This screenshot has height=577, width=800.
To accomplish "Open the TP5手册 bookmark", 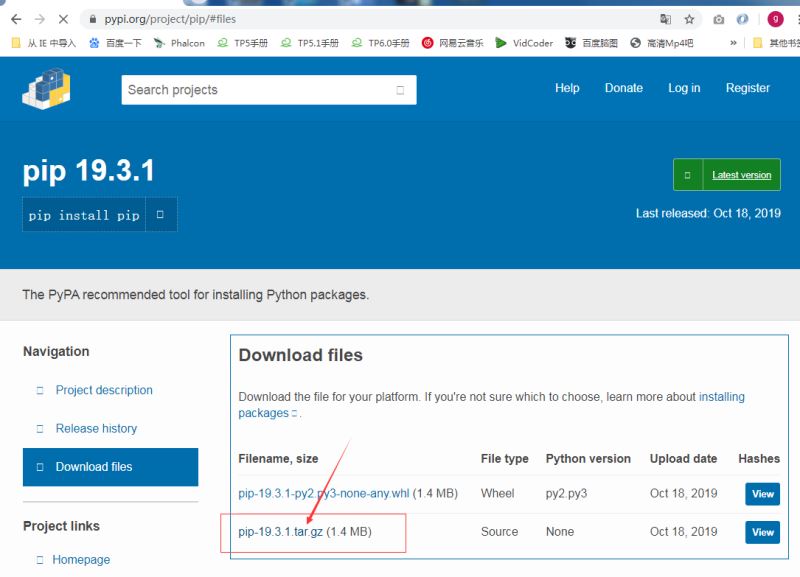I will coord(242,43).
